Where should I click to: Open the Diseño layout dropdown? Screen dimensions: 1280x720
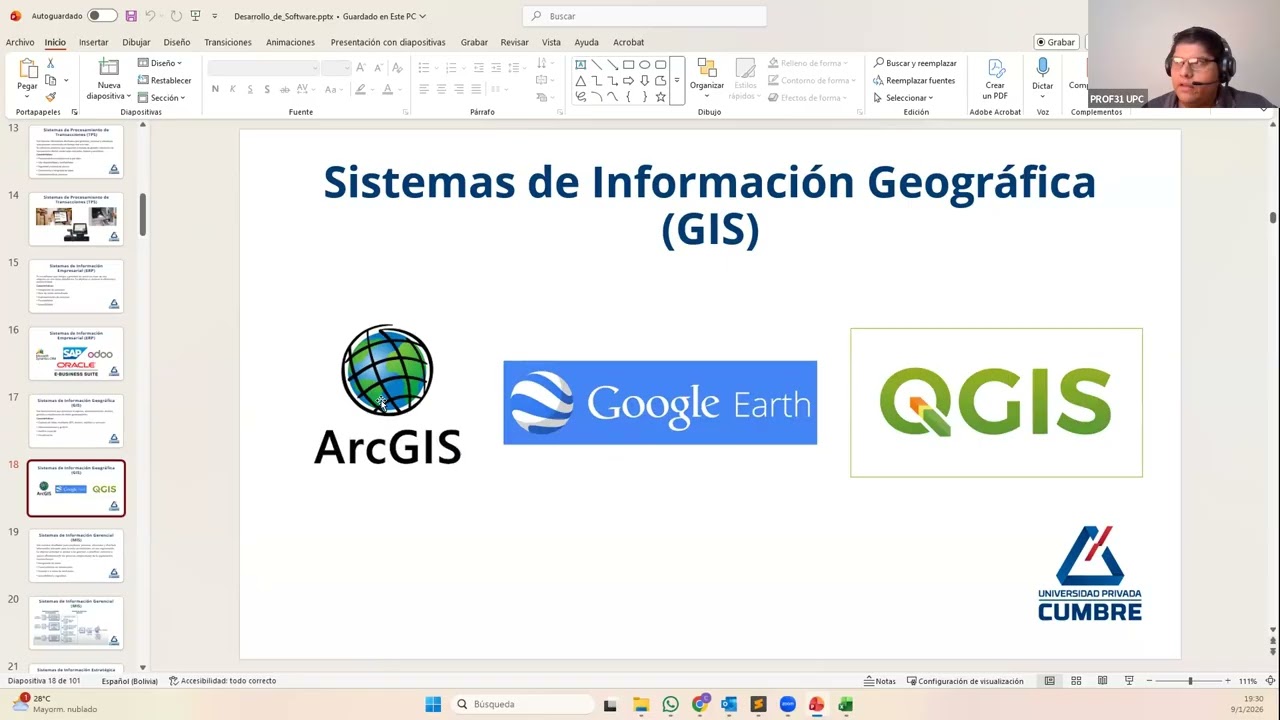(160, 63)
